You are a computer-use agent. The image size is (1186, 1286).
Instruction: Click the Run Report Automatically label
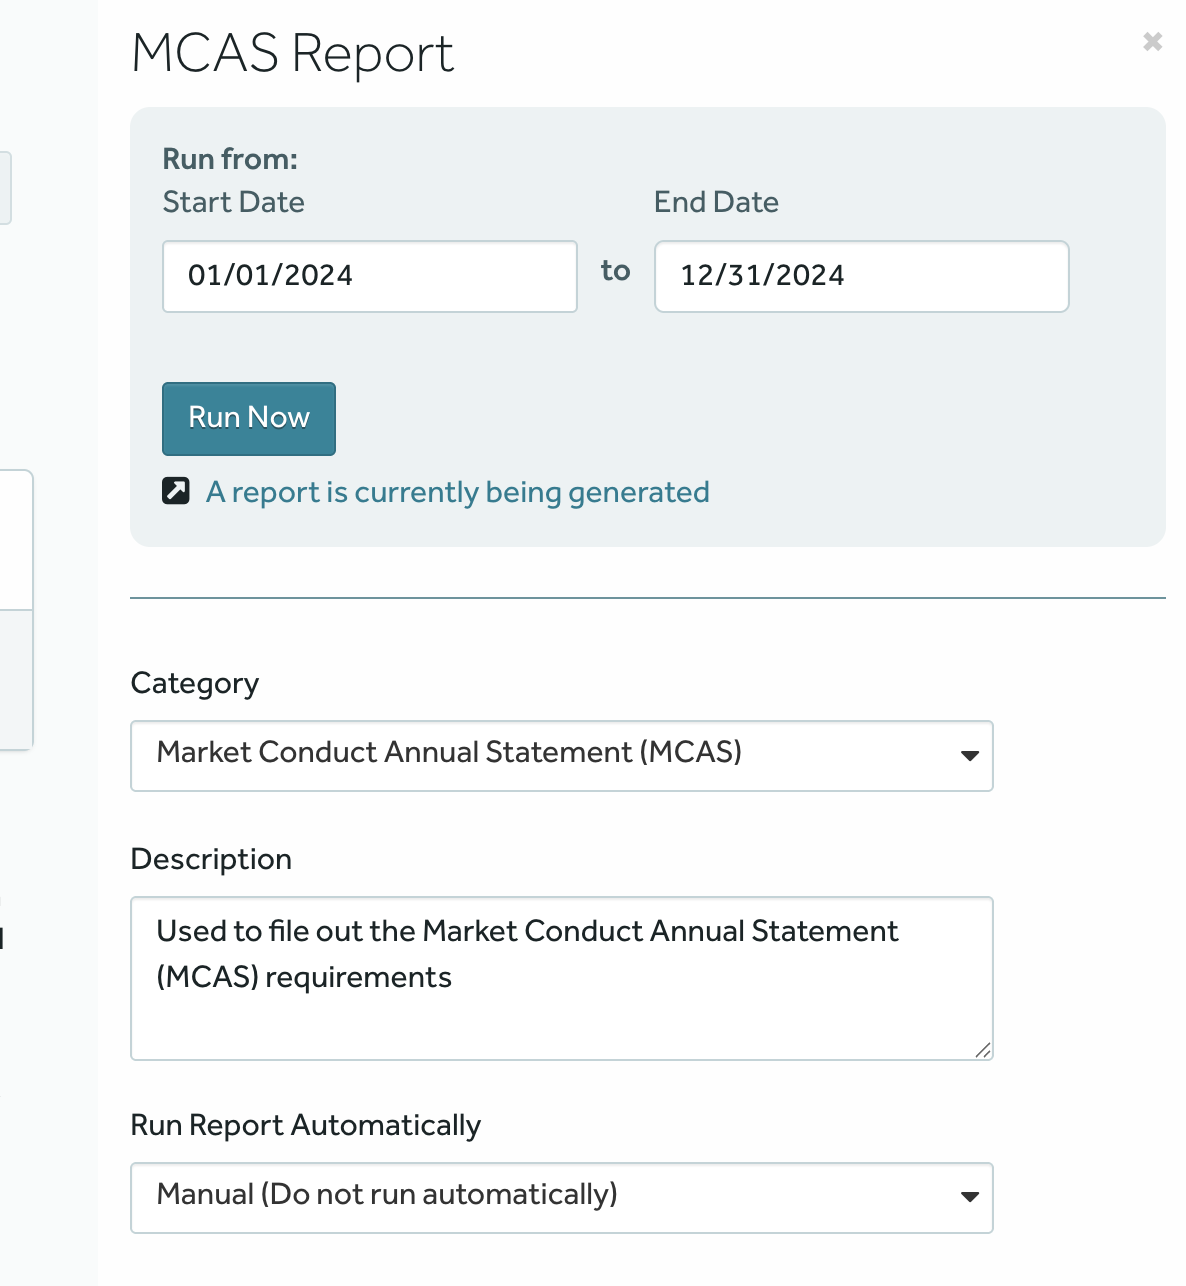point(305,1125)
